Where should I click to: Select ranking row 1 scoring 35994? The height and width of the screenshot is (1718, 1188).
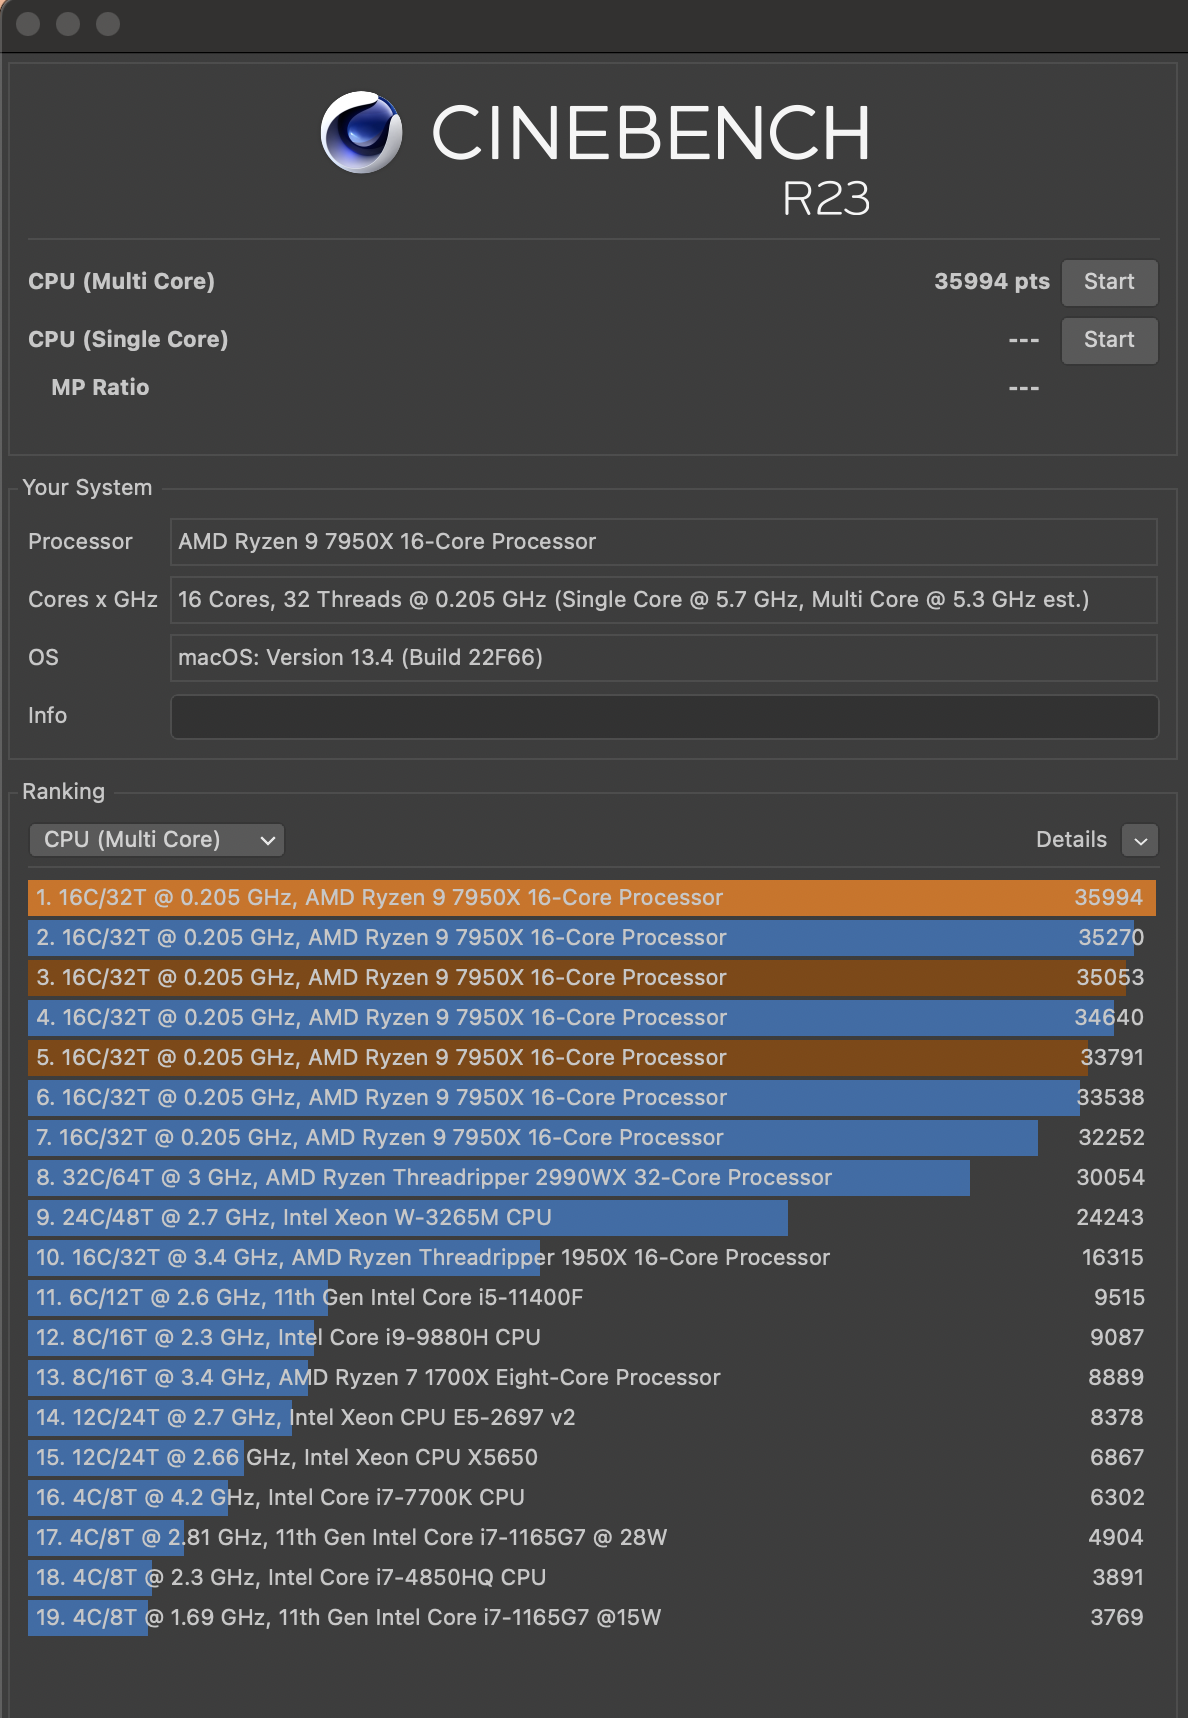(592, 898)
